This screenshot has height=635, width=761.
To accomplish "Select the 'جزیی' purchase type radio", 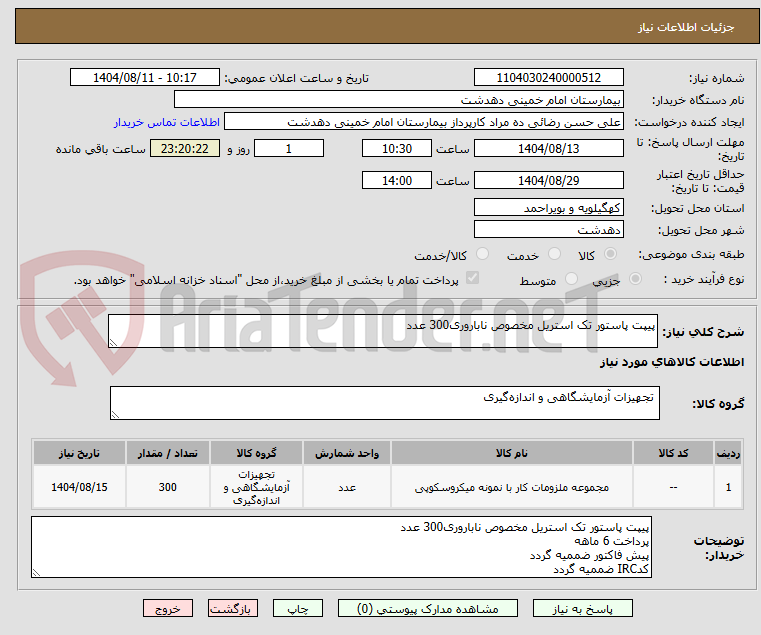I will pyautogui.click(x=635, y=279).
